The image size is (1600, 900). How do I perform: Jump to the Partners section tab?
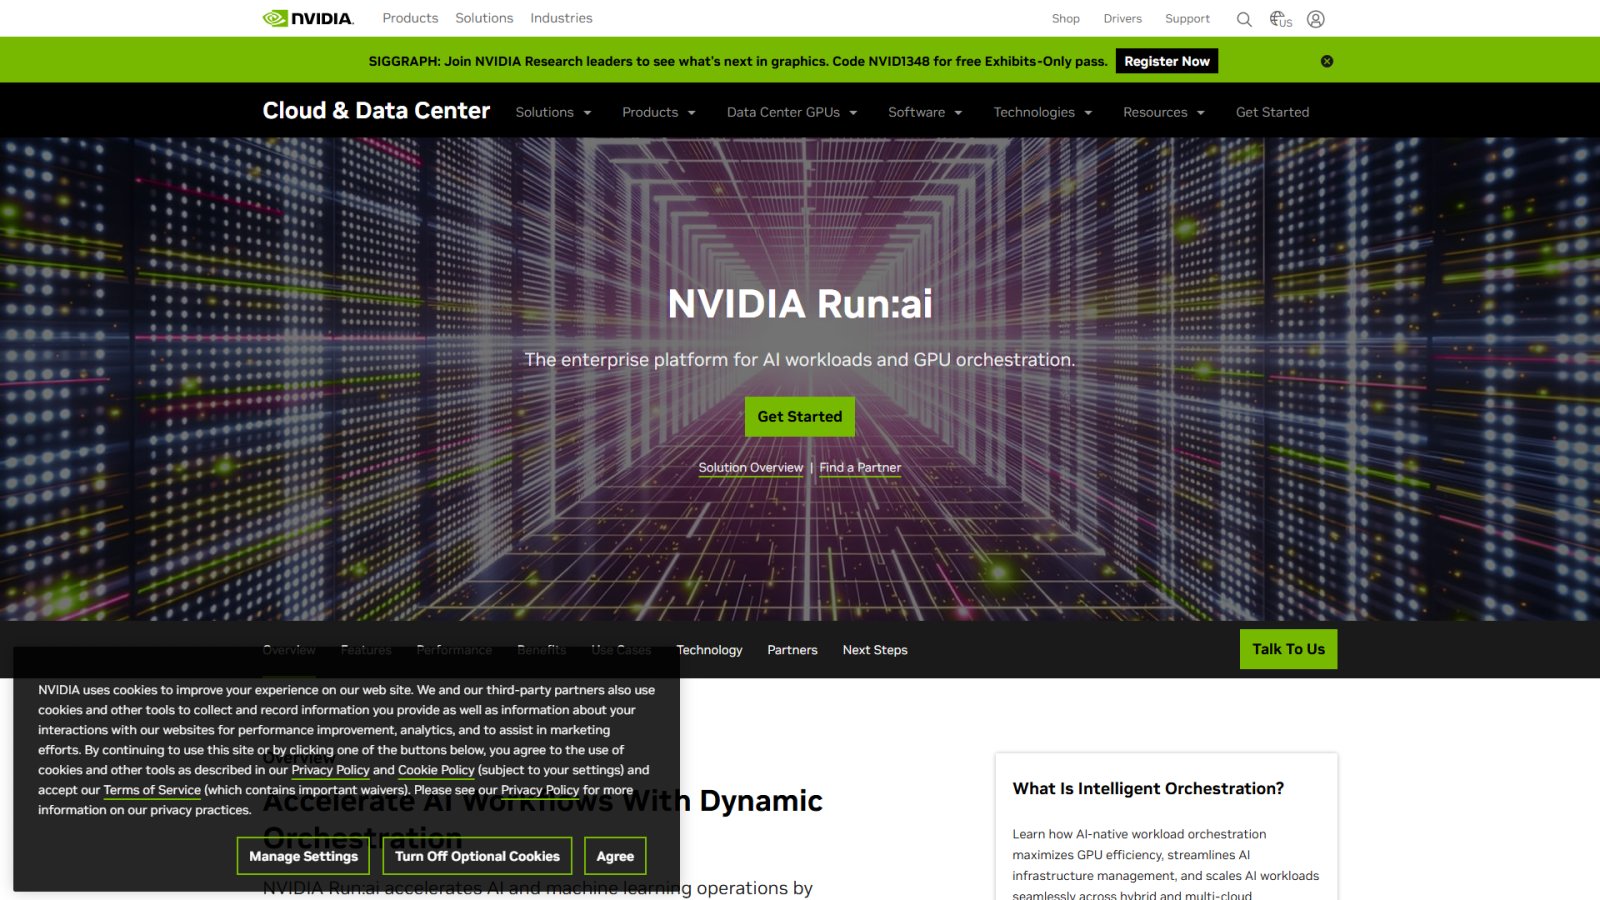pyautogui.click(x=792, y=650)
